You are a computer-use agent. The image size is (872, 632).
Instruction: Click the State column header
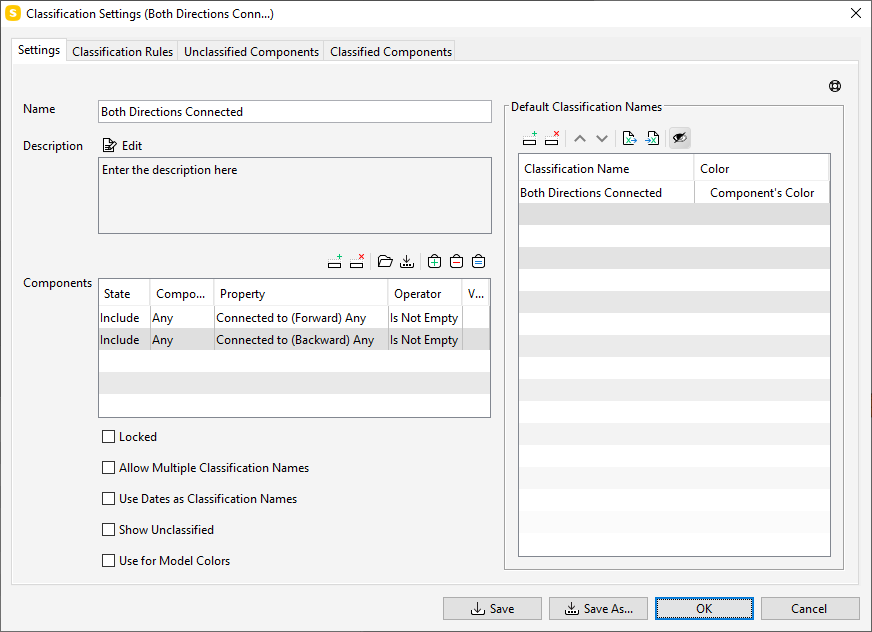124,293
